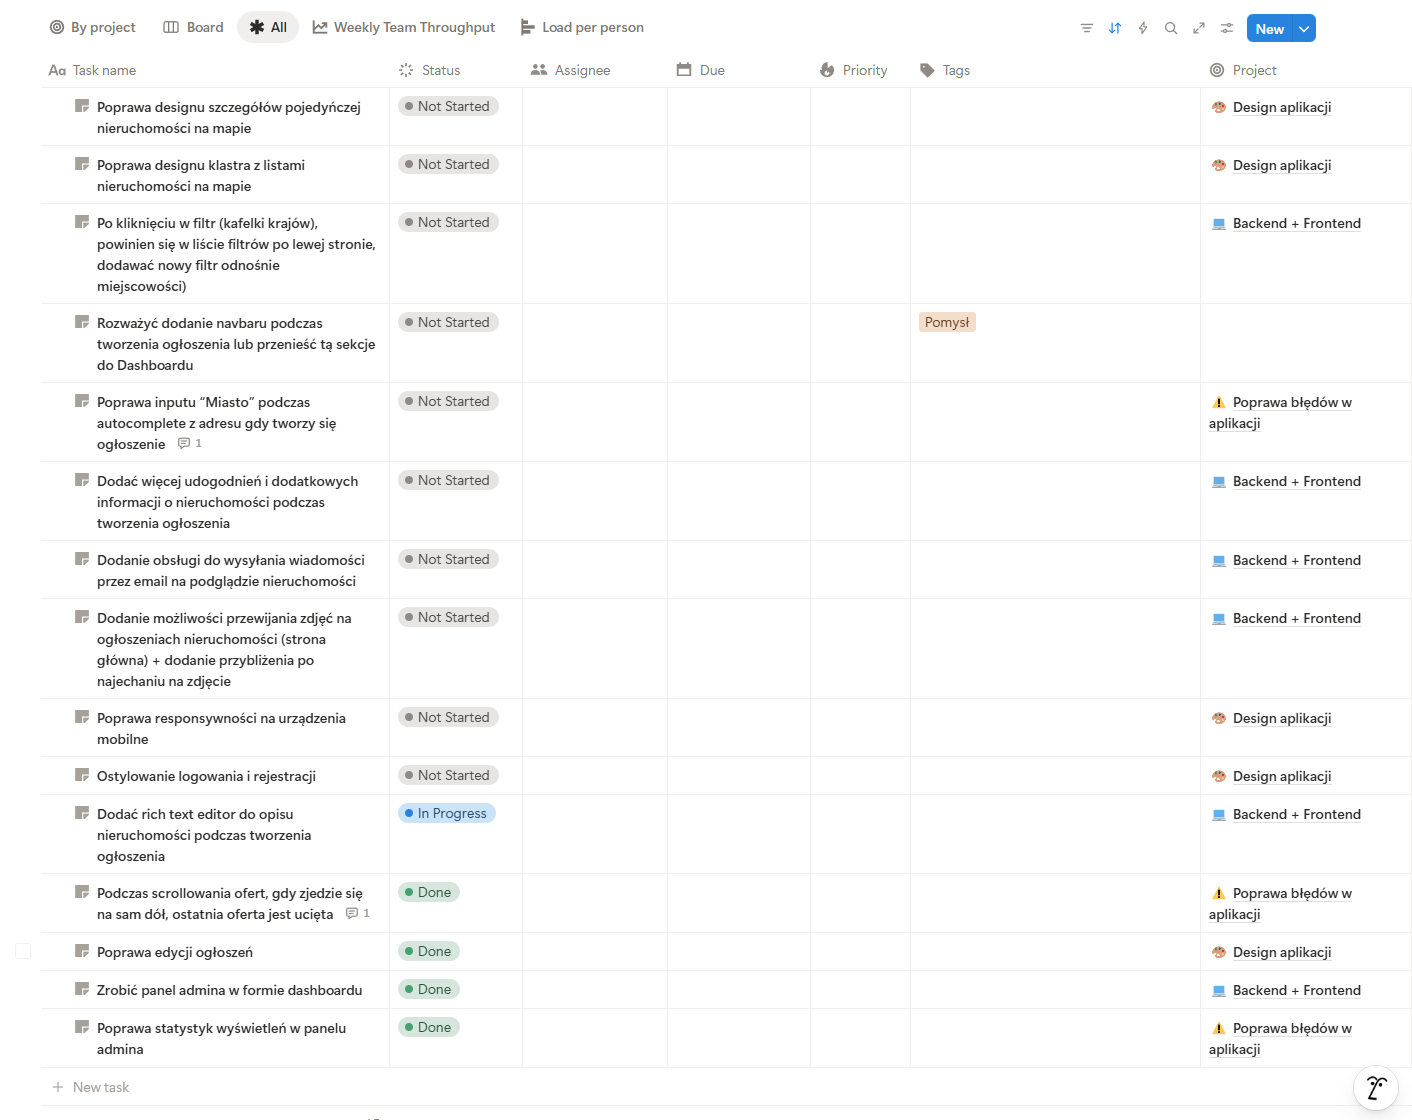1412x1120 pixels.
Task: Open the floating assistant button bottom-right
Action: pos(1375,1088)
